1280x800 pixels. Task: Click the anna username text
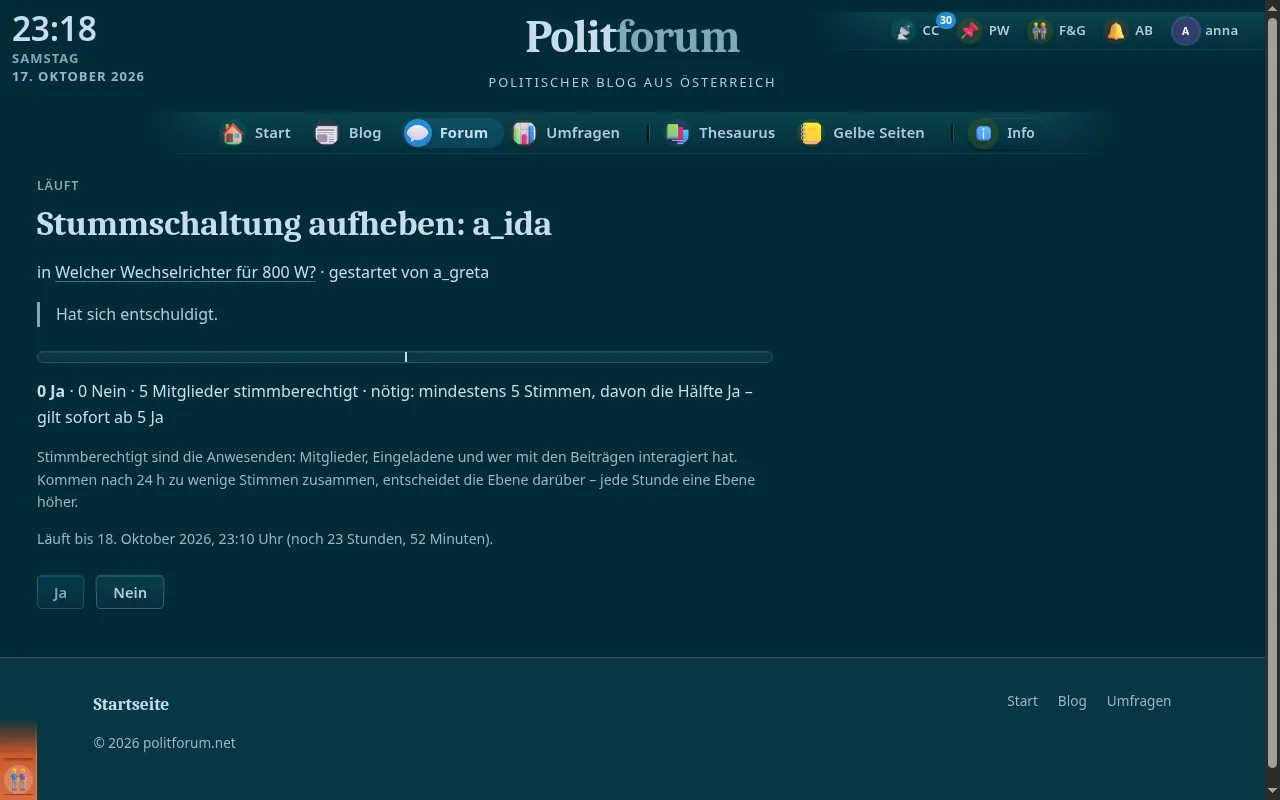[1221, 31]
